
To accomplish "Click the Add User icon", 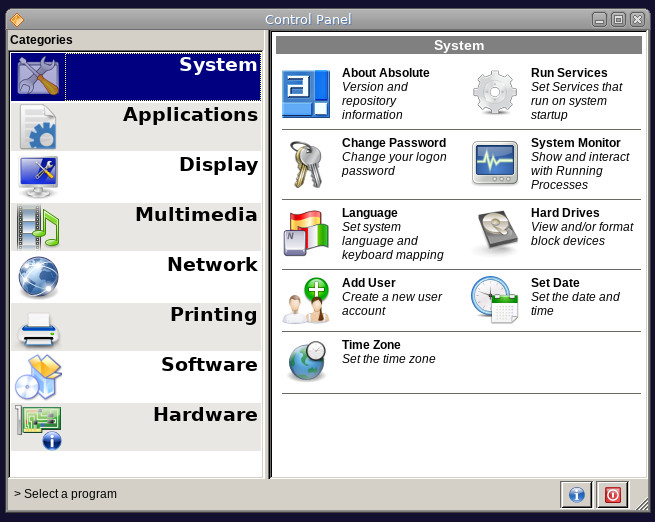I will click(305, 301).
